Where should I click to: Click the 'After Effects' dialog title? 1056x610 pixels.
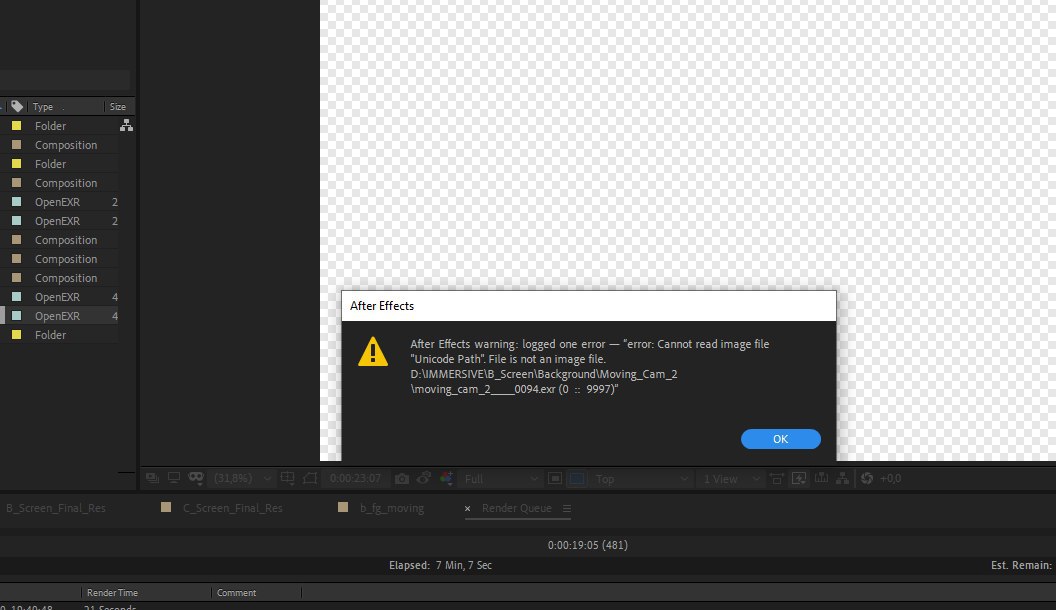click(382, 306)
